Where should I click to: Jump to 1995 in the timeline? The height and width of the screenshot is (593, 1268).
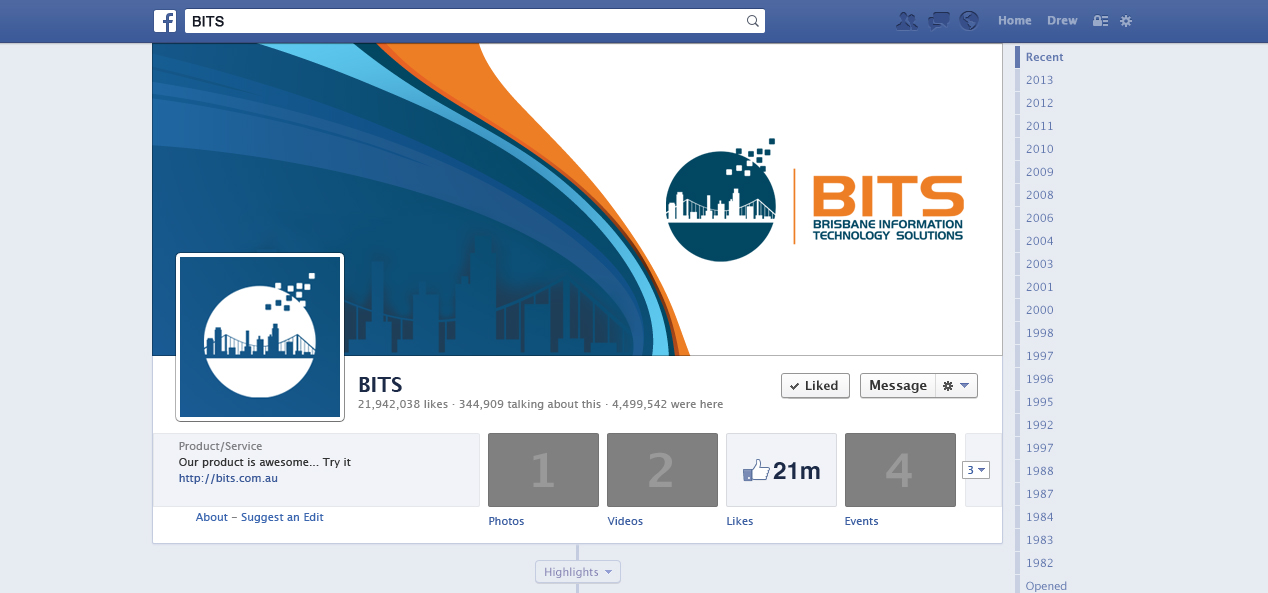pyautogui.click(x=1039, y=402)
